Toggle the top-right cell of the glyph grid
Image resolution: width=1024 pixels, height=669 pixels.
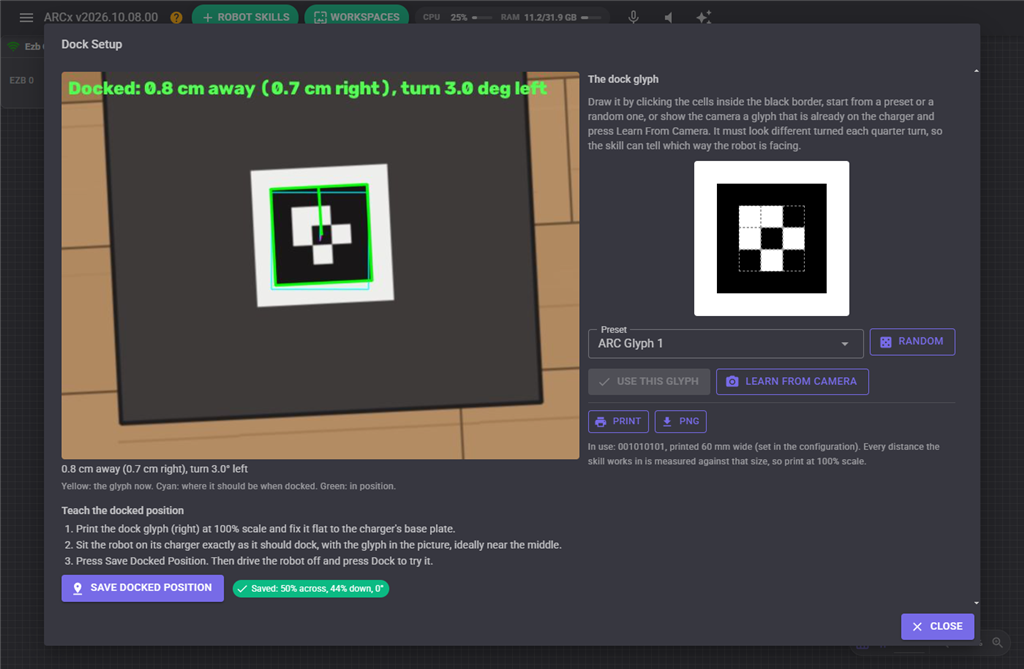[793, 217]
